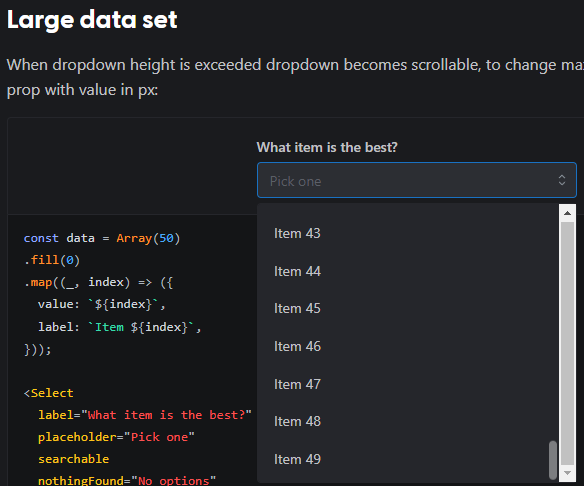This screenshot has height=486, width=584.
Task: Click the 'nothingFound="No options"' code line
Action: [x=127, y=480]
